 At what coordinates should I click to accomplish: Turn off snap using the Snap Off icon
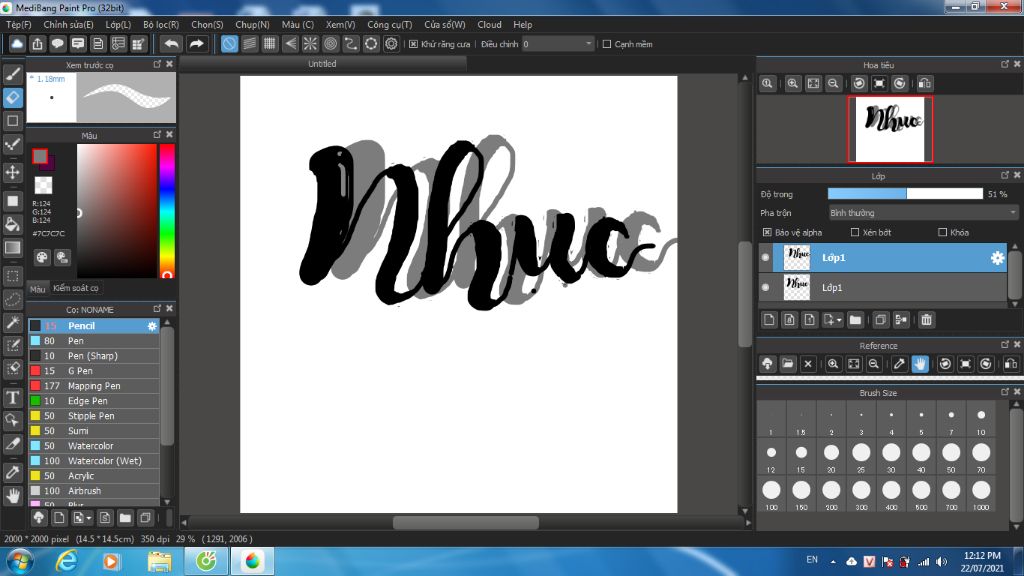coord(229,44)
